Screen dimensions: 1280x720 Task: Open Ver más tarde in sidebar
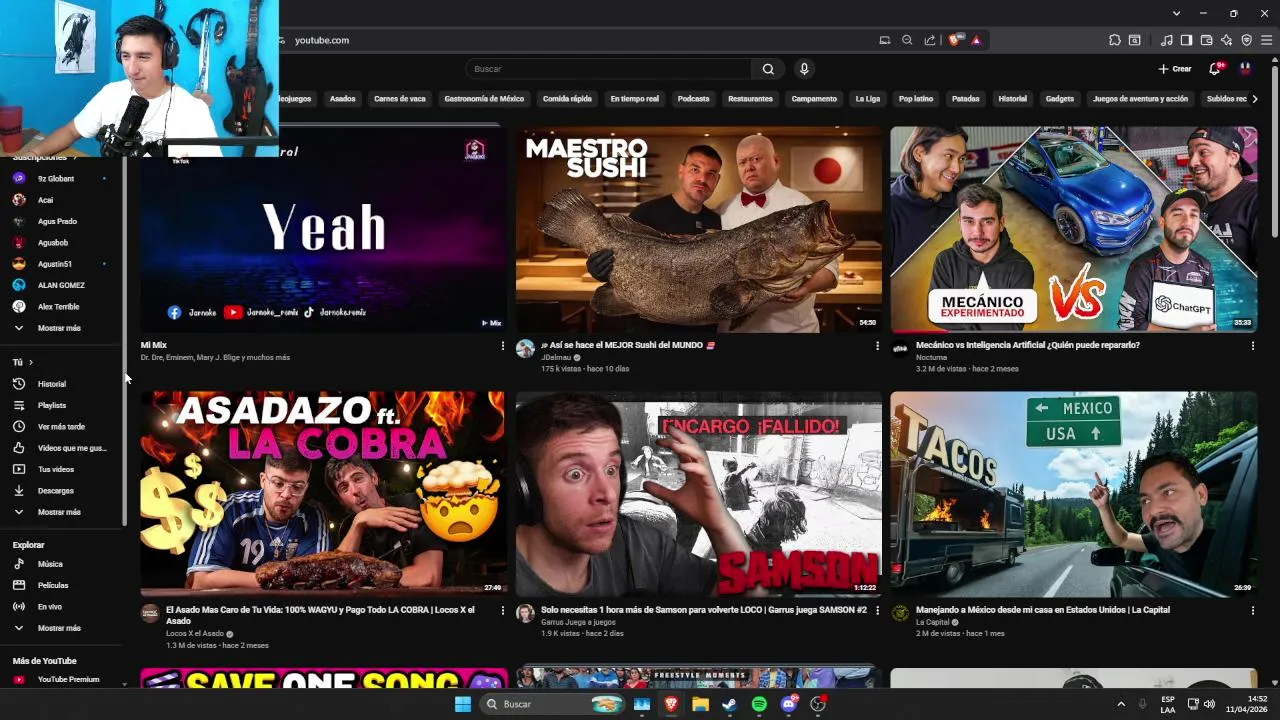click(60, 427)
